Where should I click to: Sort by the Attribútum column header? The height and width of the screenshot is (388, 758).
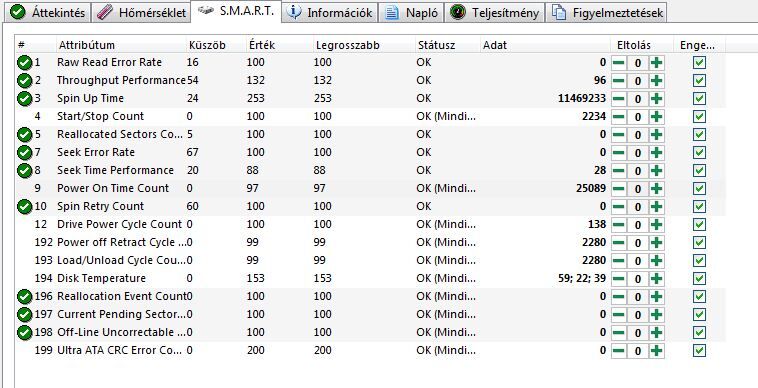click(x=121, y=45)
